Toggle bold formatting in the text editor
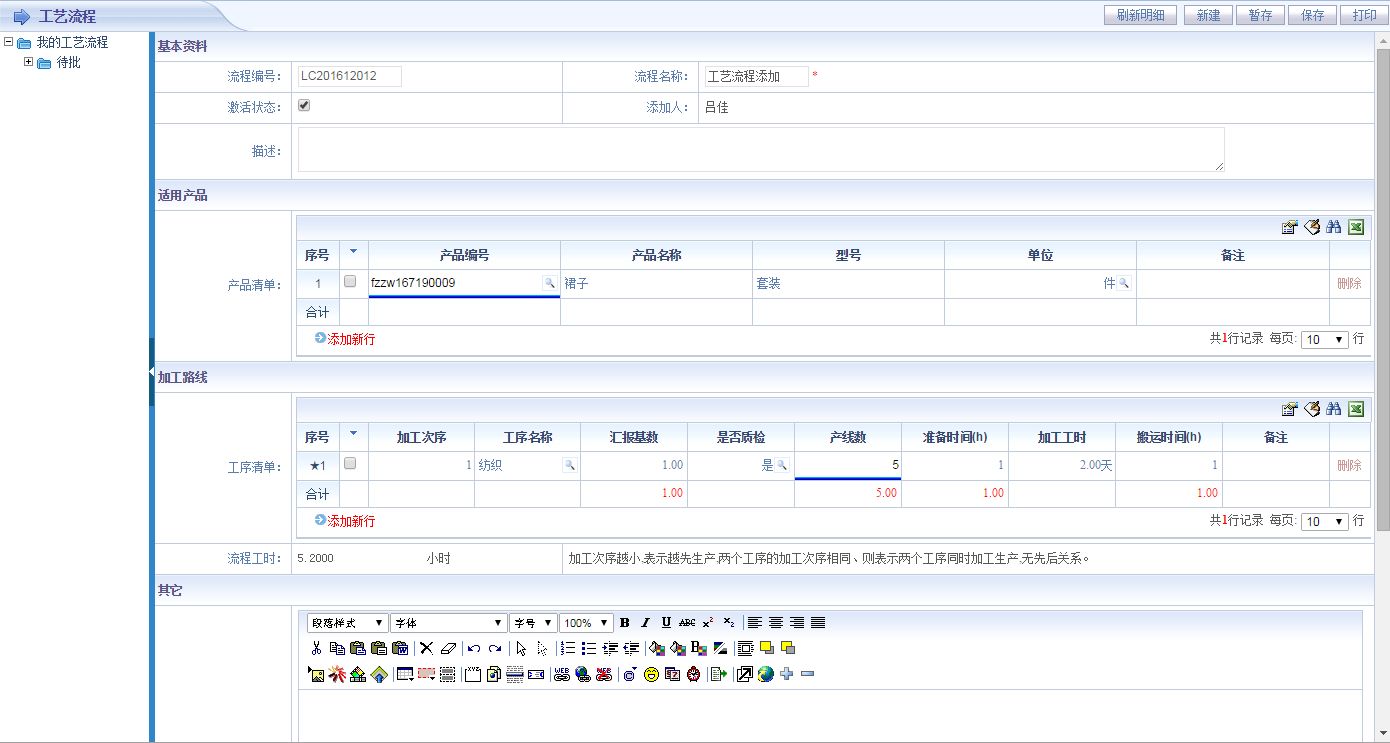 pyautogui.click(x=624, y=622)
